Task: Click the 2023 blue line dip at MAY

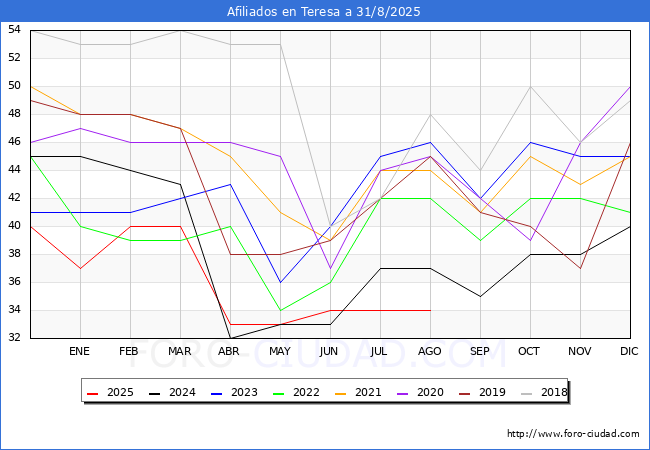Action: click(281, 283)
